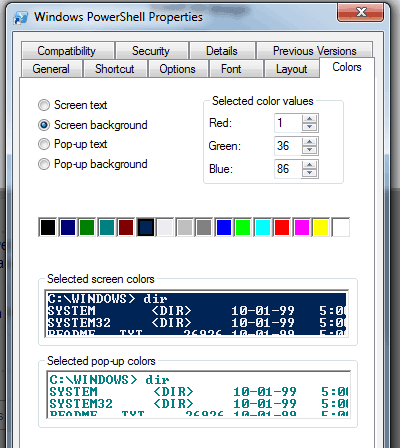The width and height of the screenshot is (400, 448).
Task: Click the PowerShell icon in title bar
Action: [x=21, y=17]
